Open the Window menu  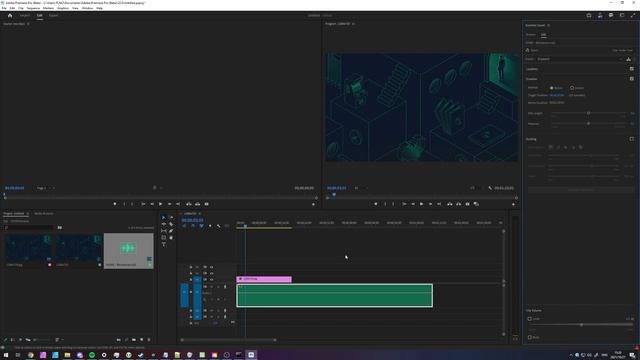click(87, 8)
